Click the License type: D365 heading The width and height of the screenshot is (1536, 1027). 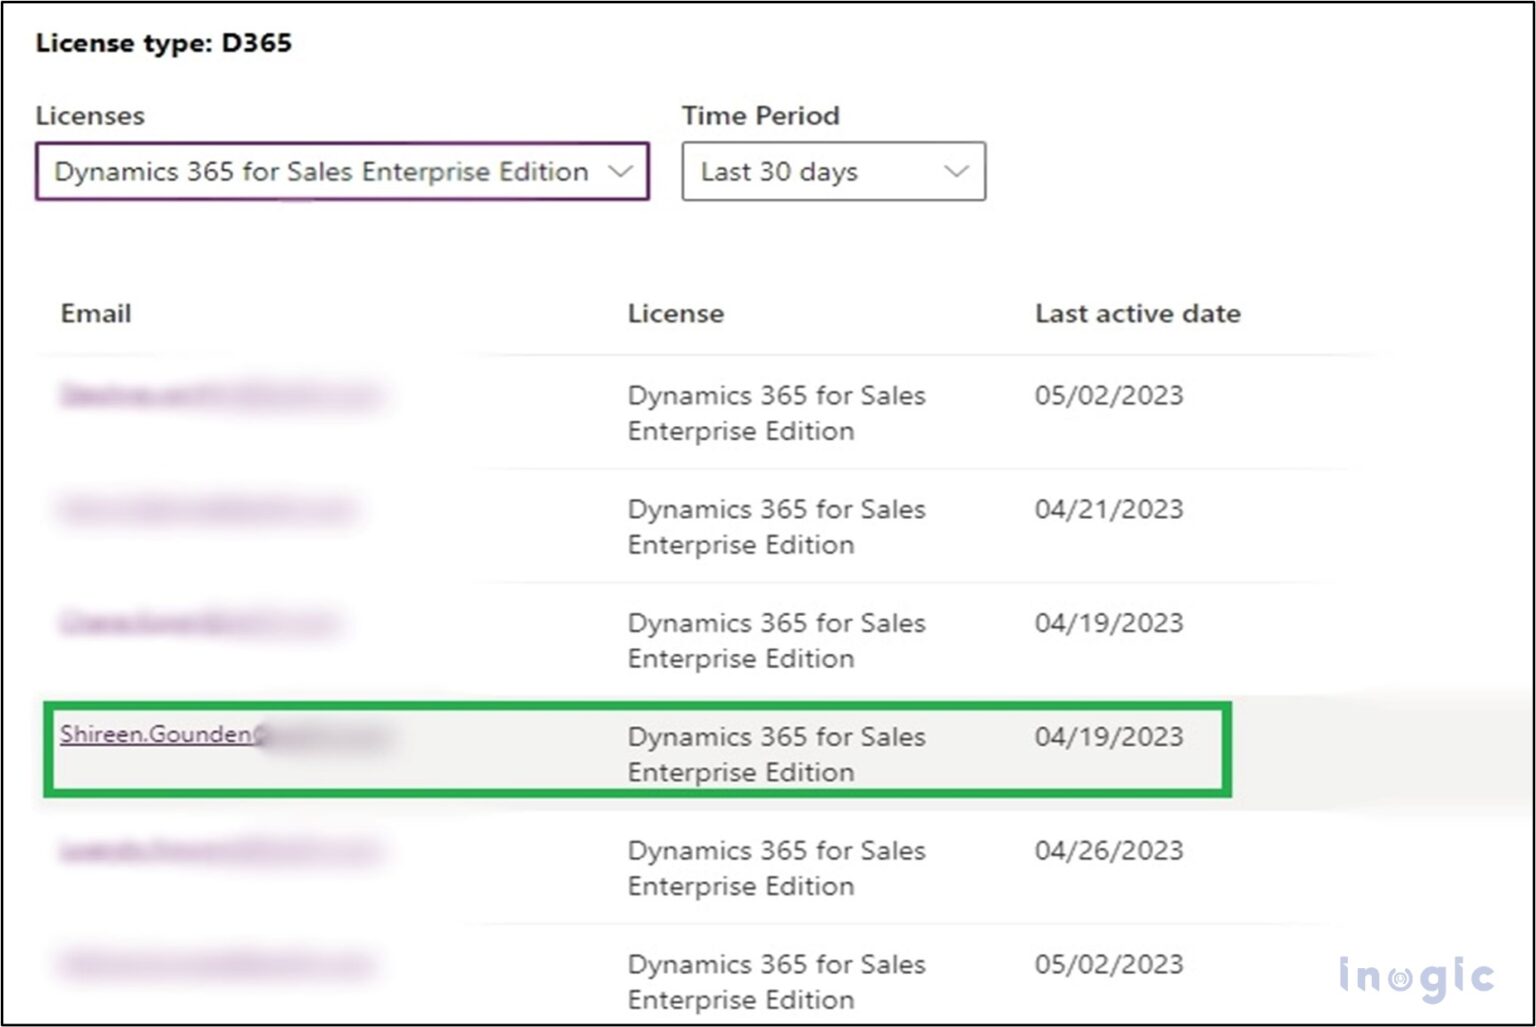[163, 43]
